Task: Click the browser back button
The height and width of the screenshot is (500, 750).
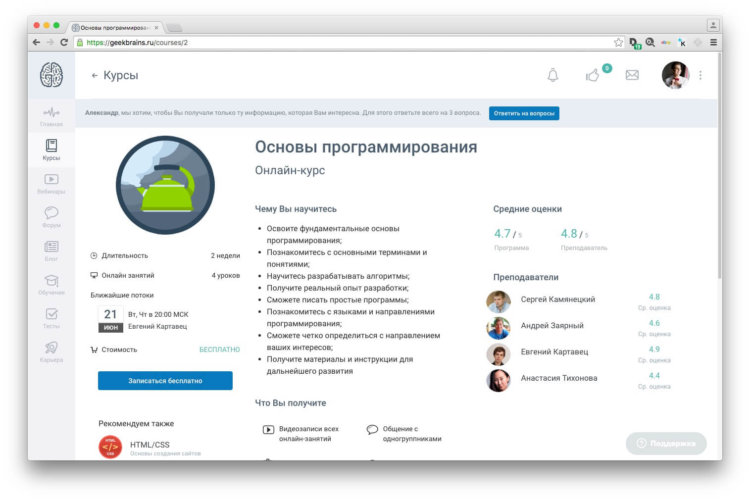Action: point(36,43)
